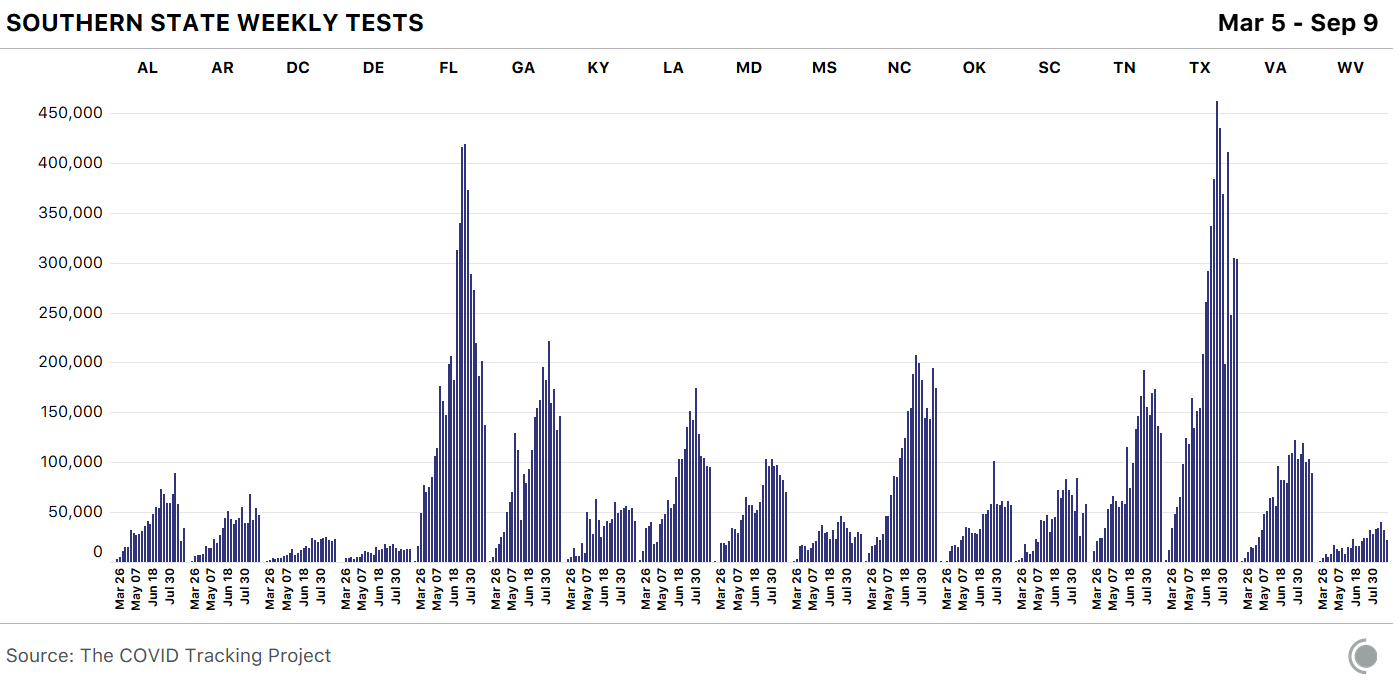This screenshot has height=682, width=1394.
Task: Click the 150,000 y-axis label
Action: [70, 412]
